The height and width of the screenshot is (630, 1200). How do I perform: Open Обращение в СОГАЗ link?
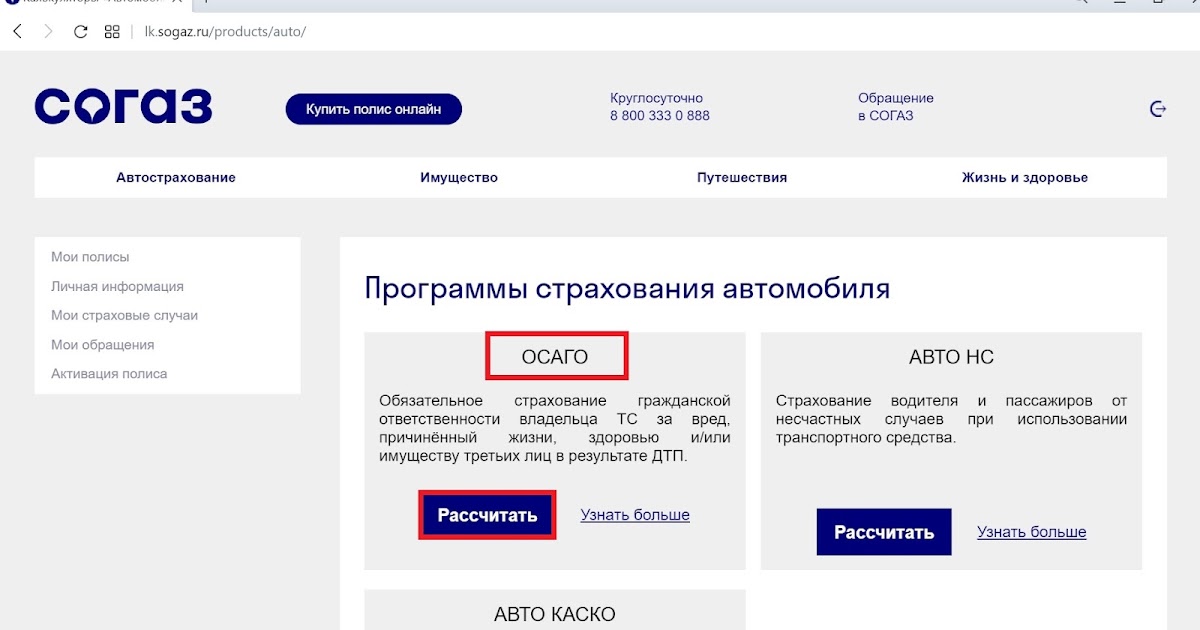pyautogui.click(x=895, y=107)
